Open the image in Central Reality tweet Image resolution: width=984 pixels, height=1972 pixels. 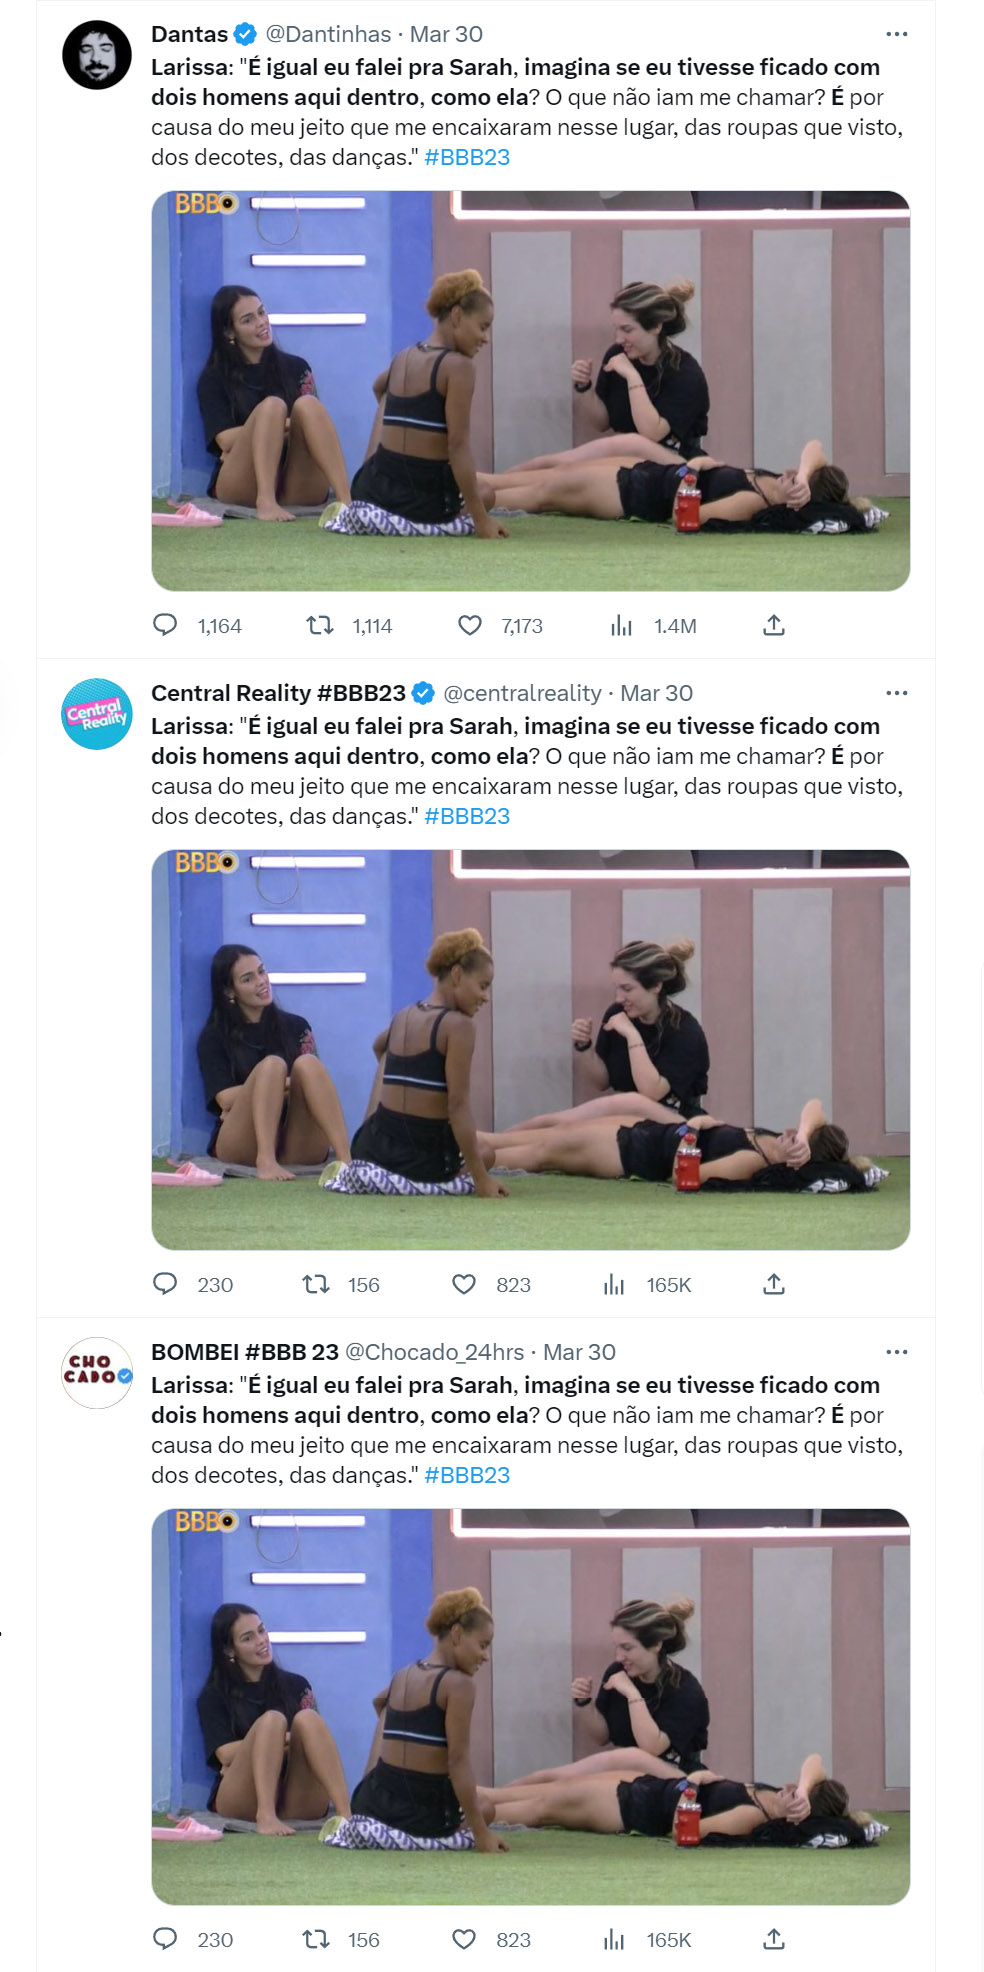click(530, 1049)
